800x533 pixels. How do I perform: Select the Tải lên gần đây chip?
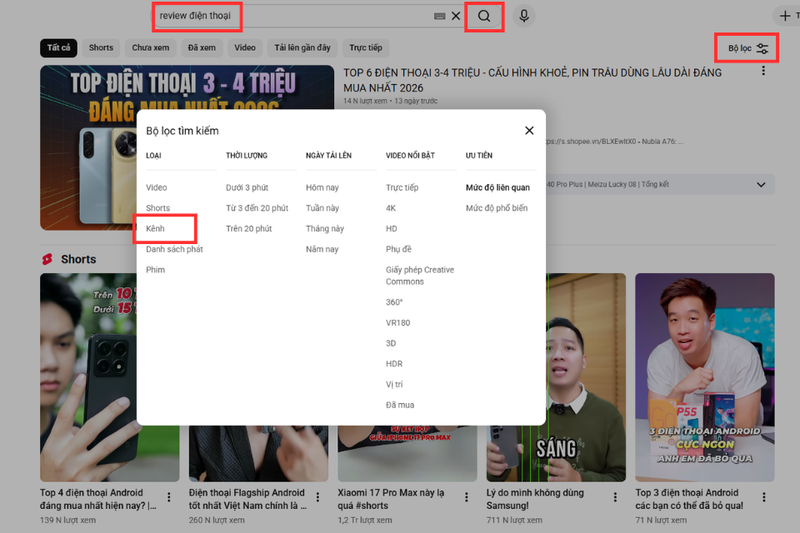(303, 48)
